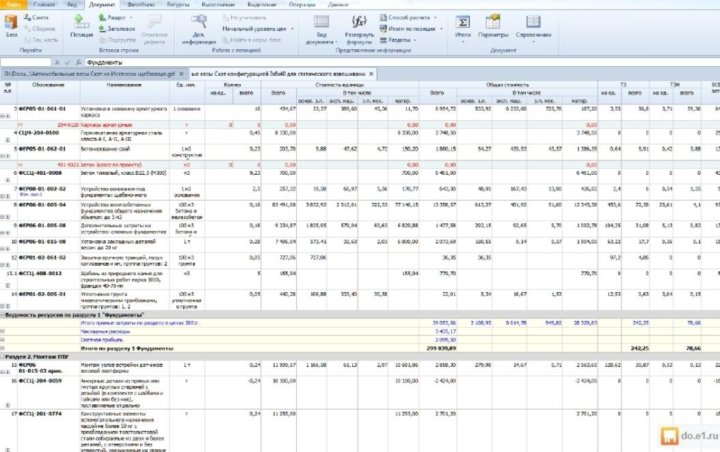Insert a Заголовок row
This screenshot has height=452, width=720.
pyautogui.click(x=118, y=27)
